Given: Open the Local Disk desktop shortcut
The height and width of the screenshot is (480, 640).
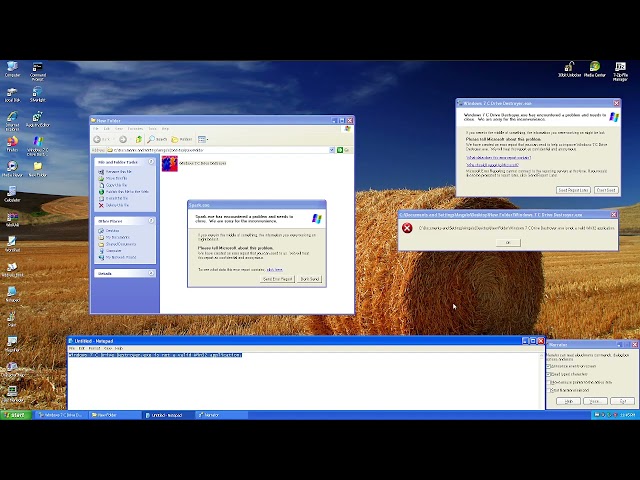Looking at the screenshot, I should click(12, 94).
